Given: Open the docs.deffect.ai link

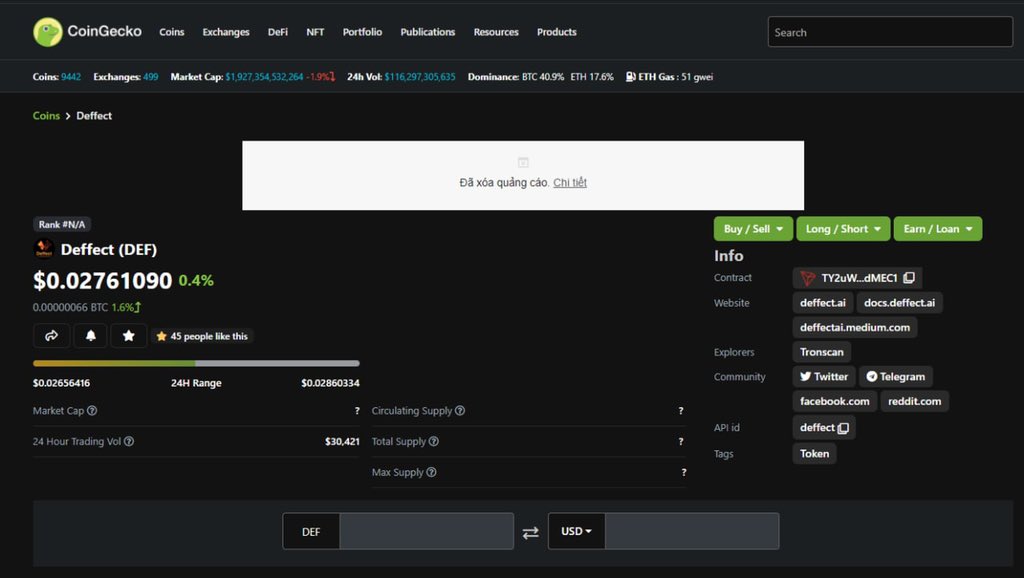Looking at the screenshot, I should point(899,302).
